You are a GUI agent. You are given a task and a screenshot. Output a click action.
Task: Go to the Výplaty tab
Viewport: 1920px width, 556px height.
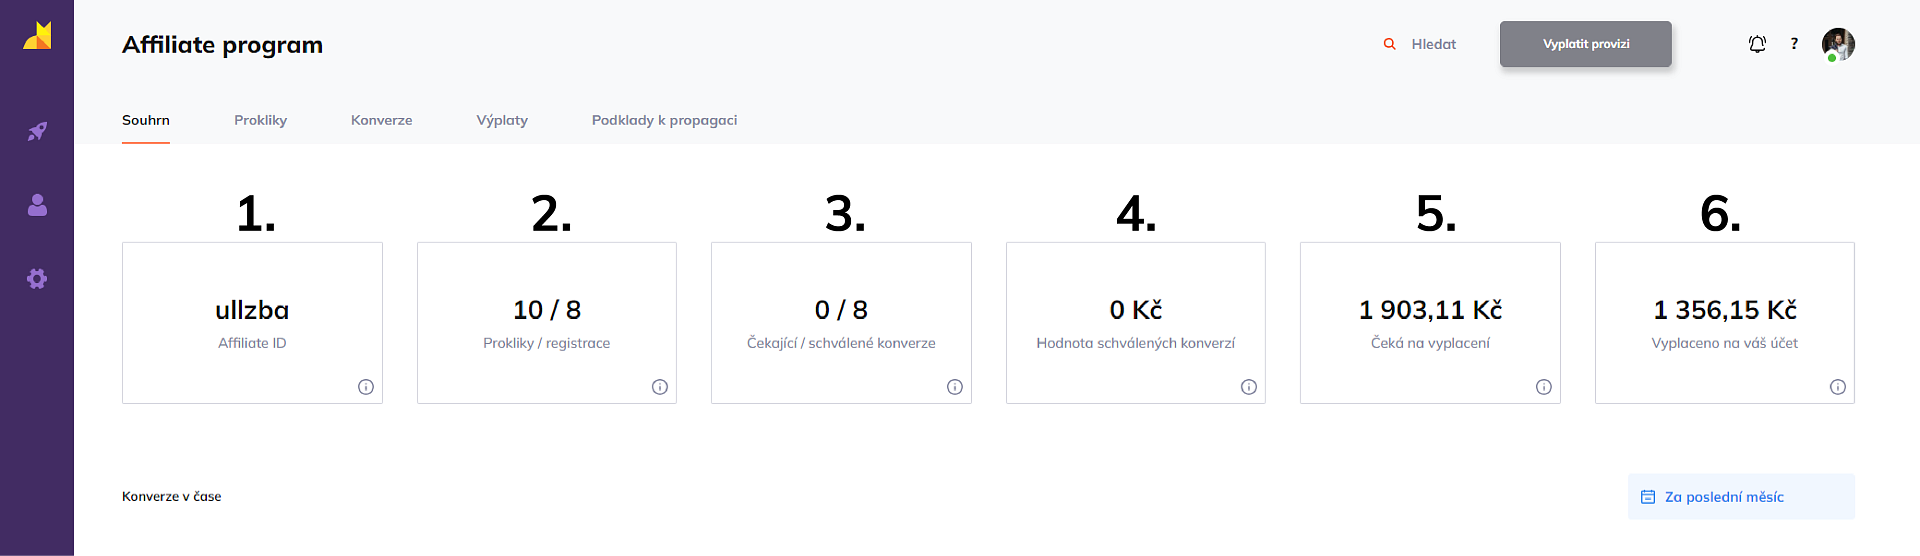[x=502, y=120]
